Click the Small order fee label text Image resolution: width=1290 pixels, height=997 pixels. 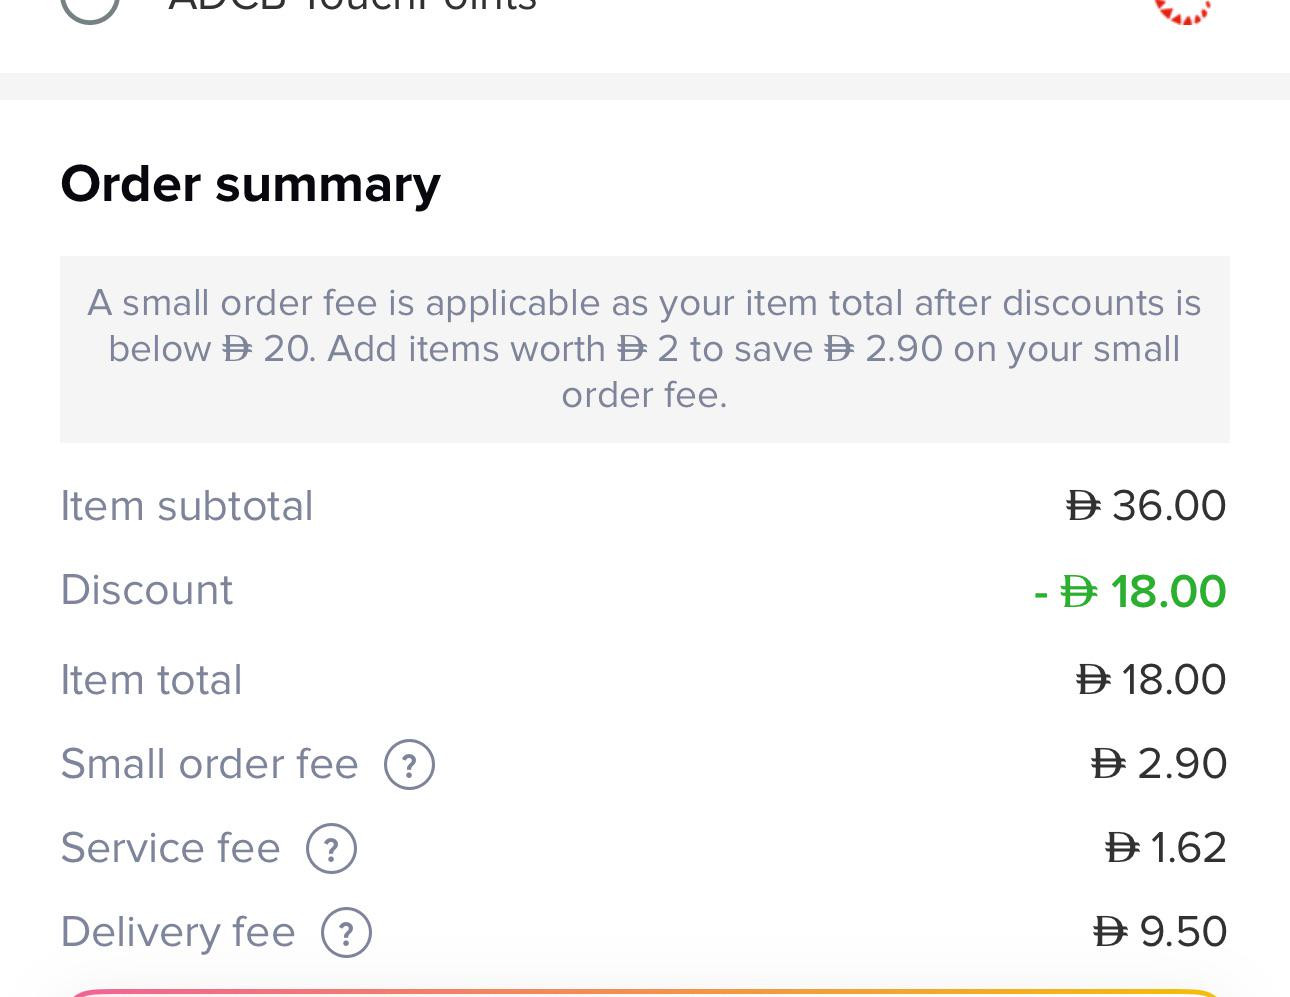(x=209, y=764)
